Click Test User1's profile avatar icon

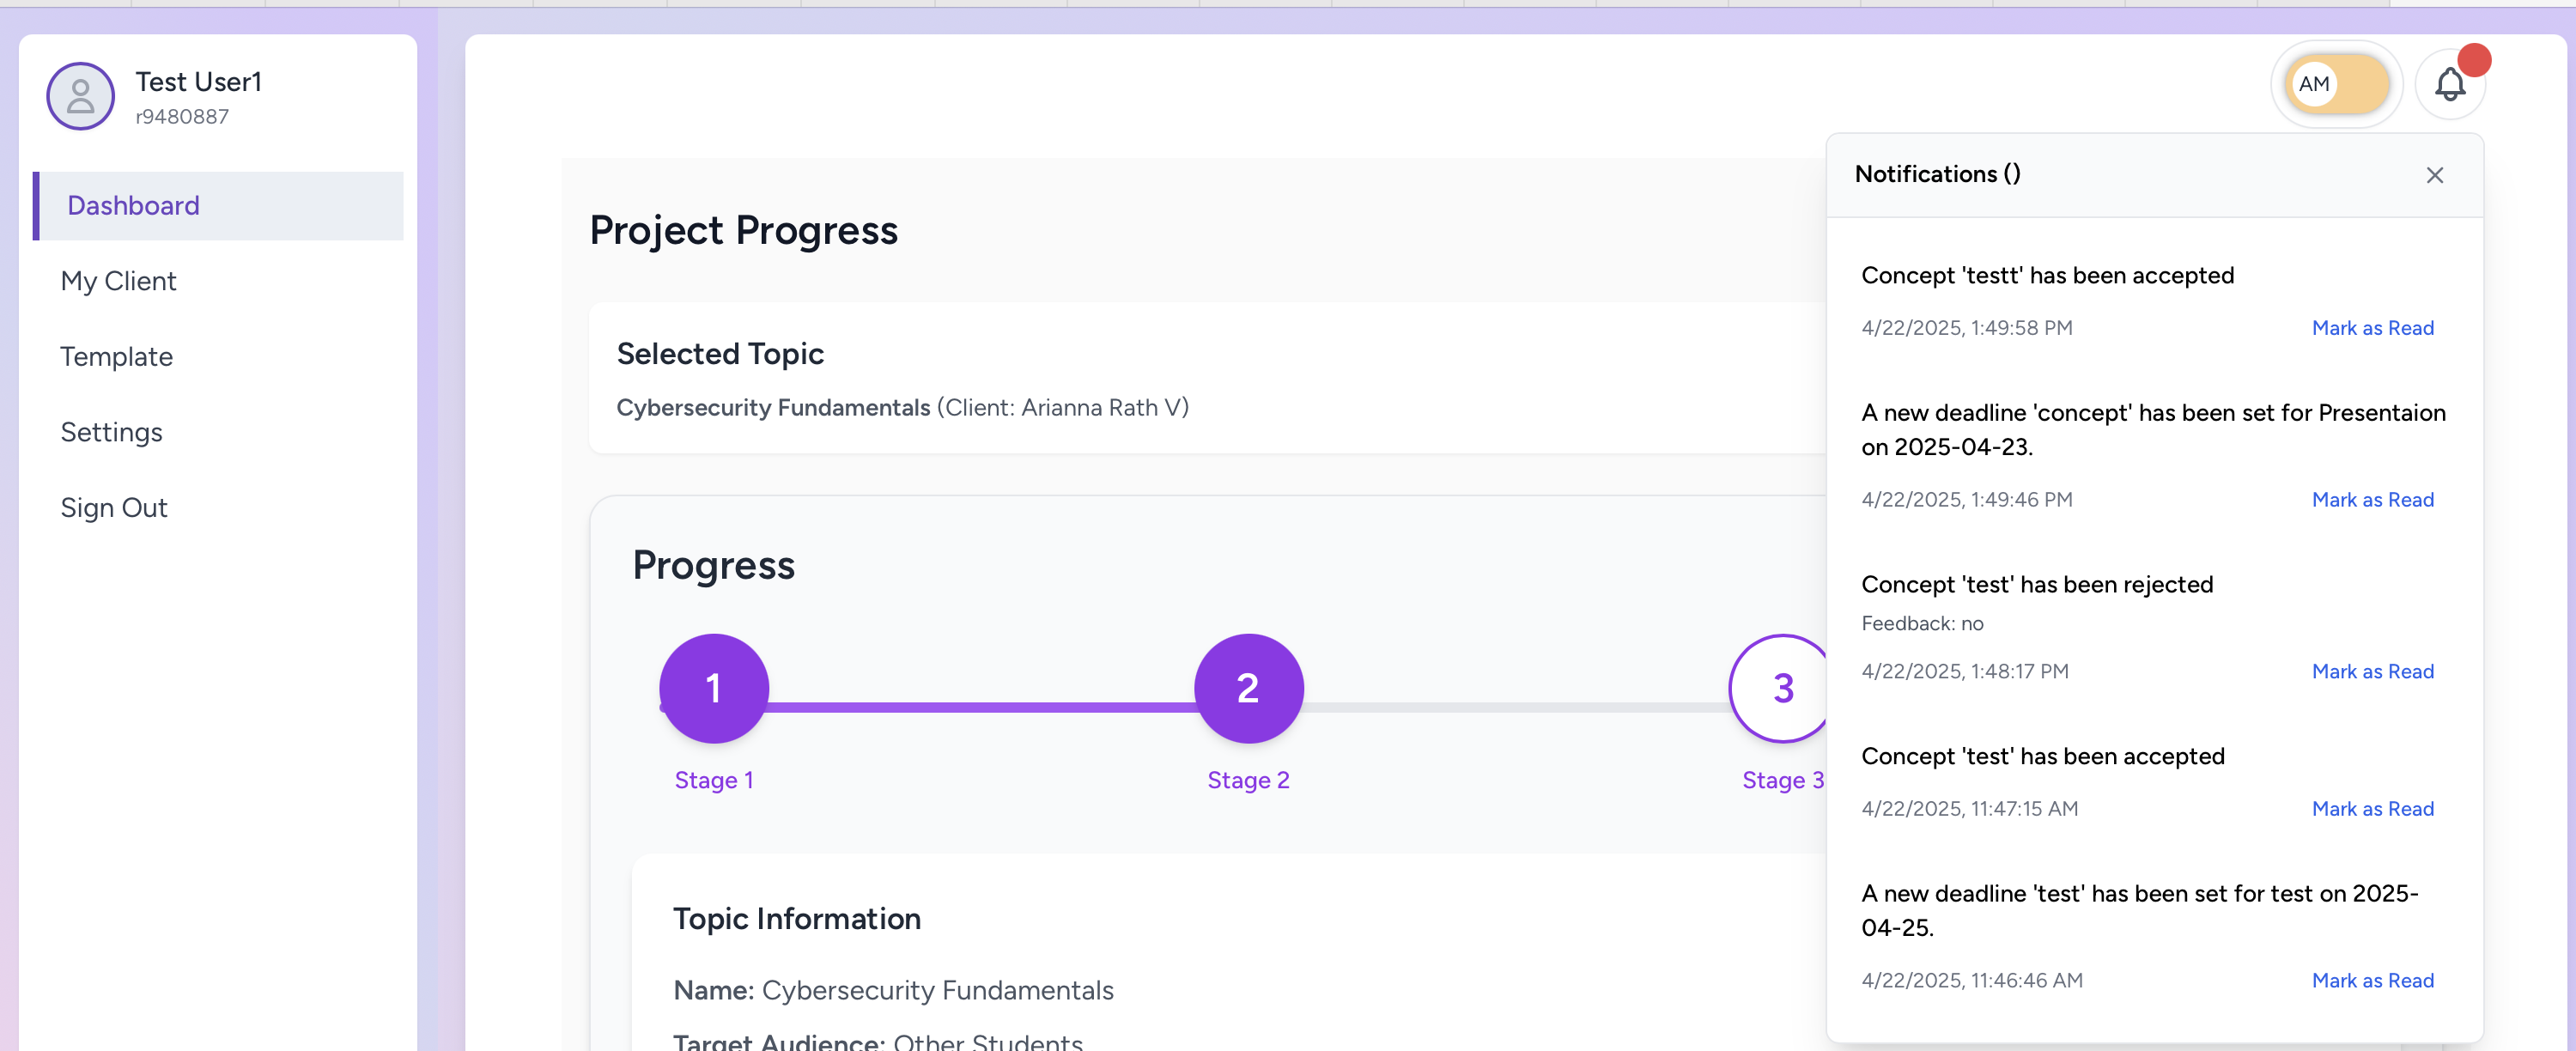tap(80, 96)
